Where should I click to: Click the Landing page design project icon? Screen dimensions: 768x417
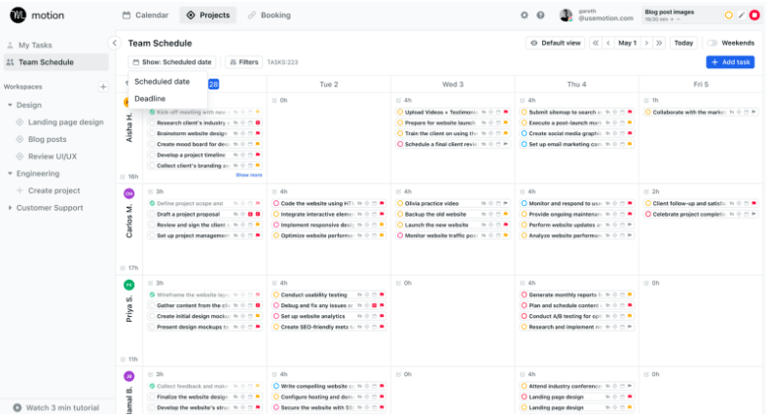click(x=20, y=122)
